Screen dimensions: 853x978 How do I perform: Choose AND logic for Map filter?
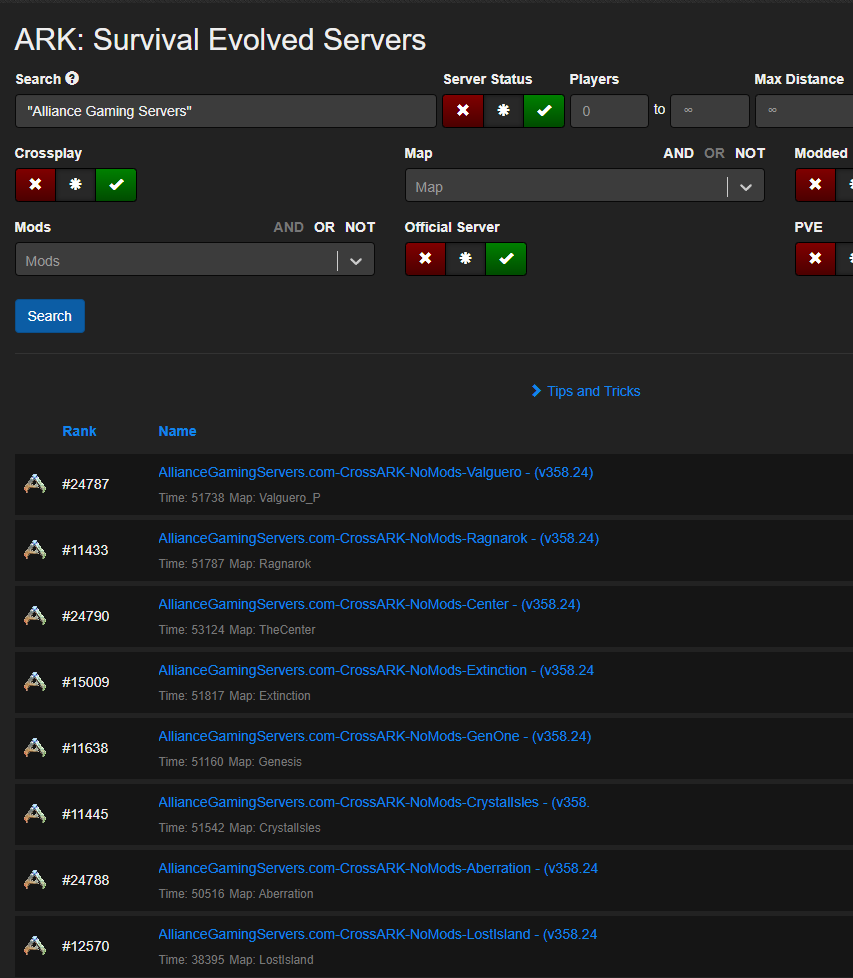pos(678,153)
